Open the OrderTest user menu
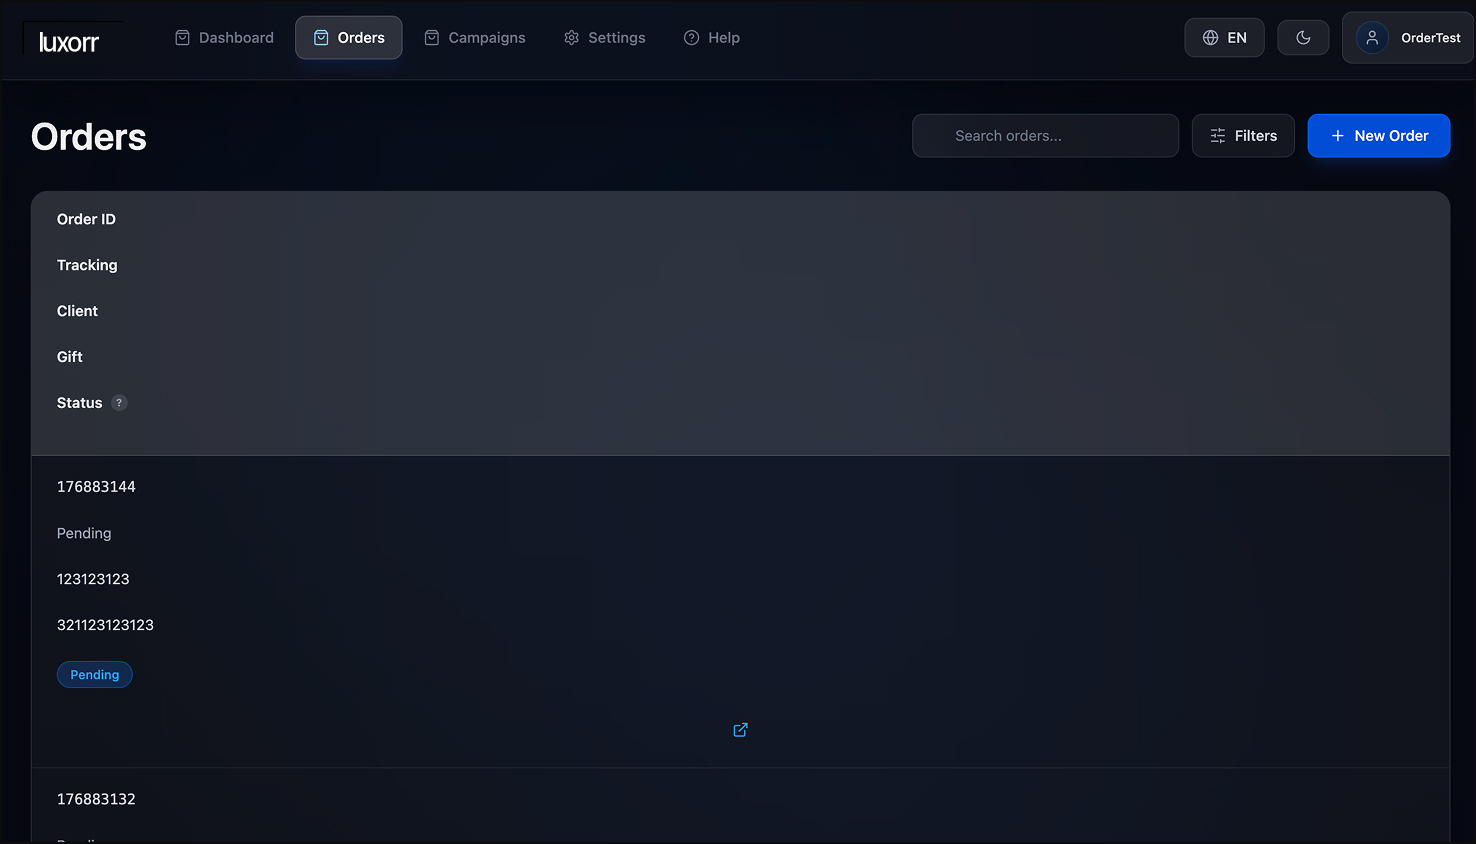This screenshot has height=844, width=1476. click(x=1429, y=38)
